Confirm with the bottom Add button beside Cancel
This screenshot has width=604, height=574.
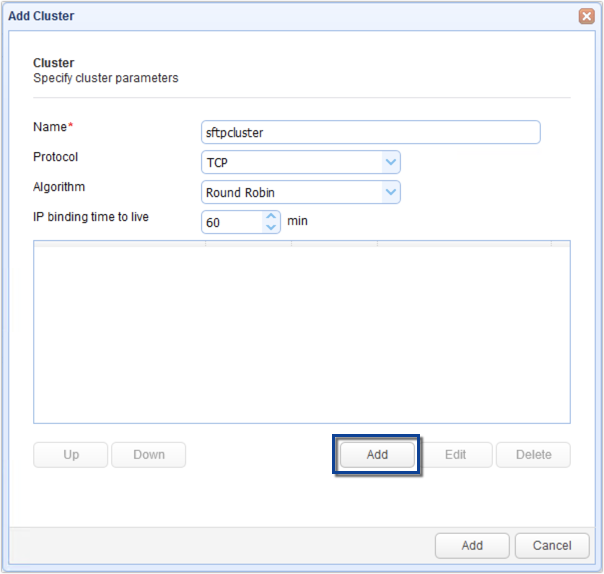coord(472,546)
